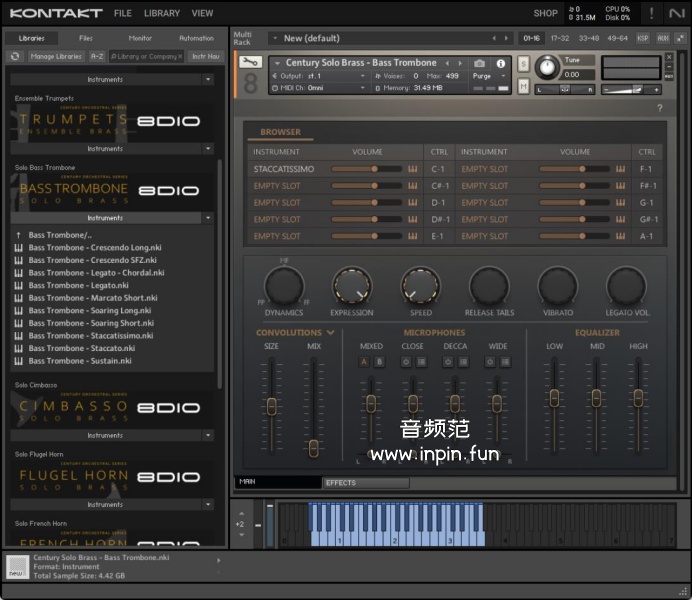
Task: Click the wrench icon to edit the instrument
Action: (x=251, y=61)
